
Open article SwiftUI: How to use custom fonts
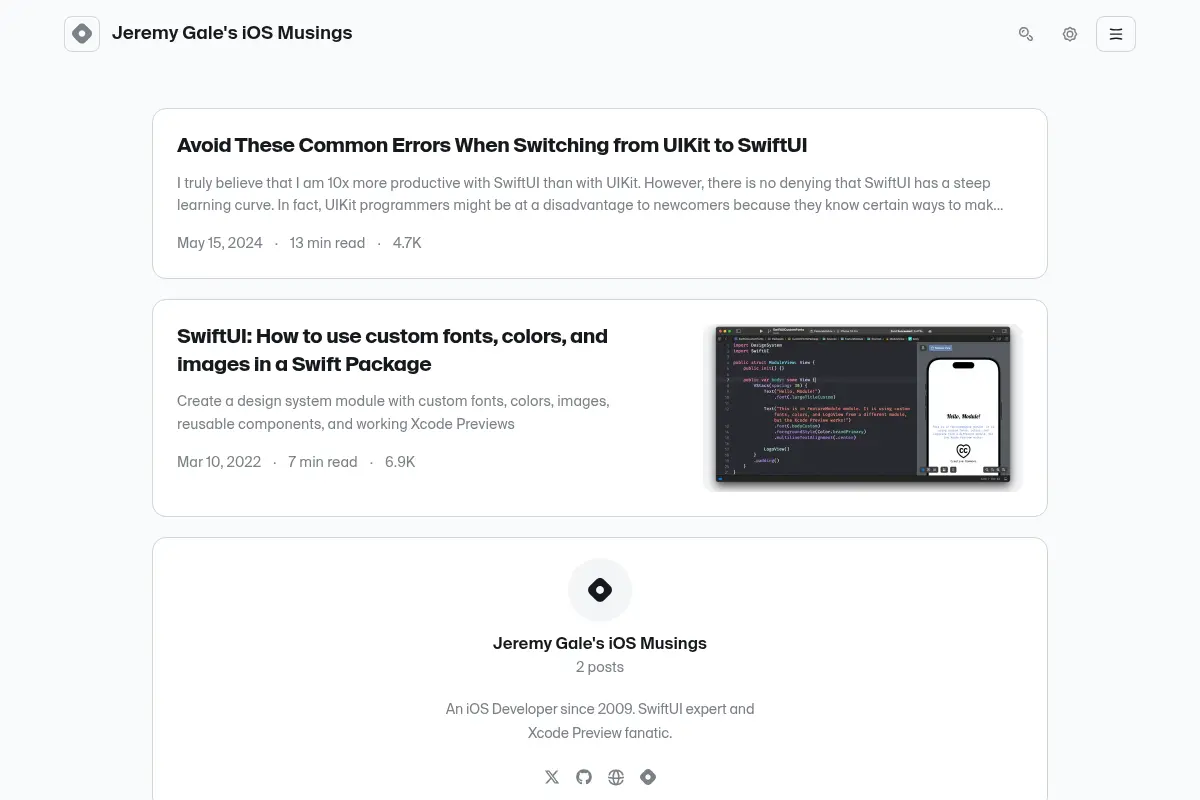click(x=392, y=350)
